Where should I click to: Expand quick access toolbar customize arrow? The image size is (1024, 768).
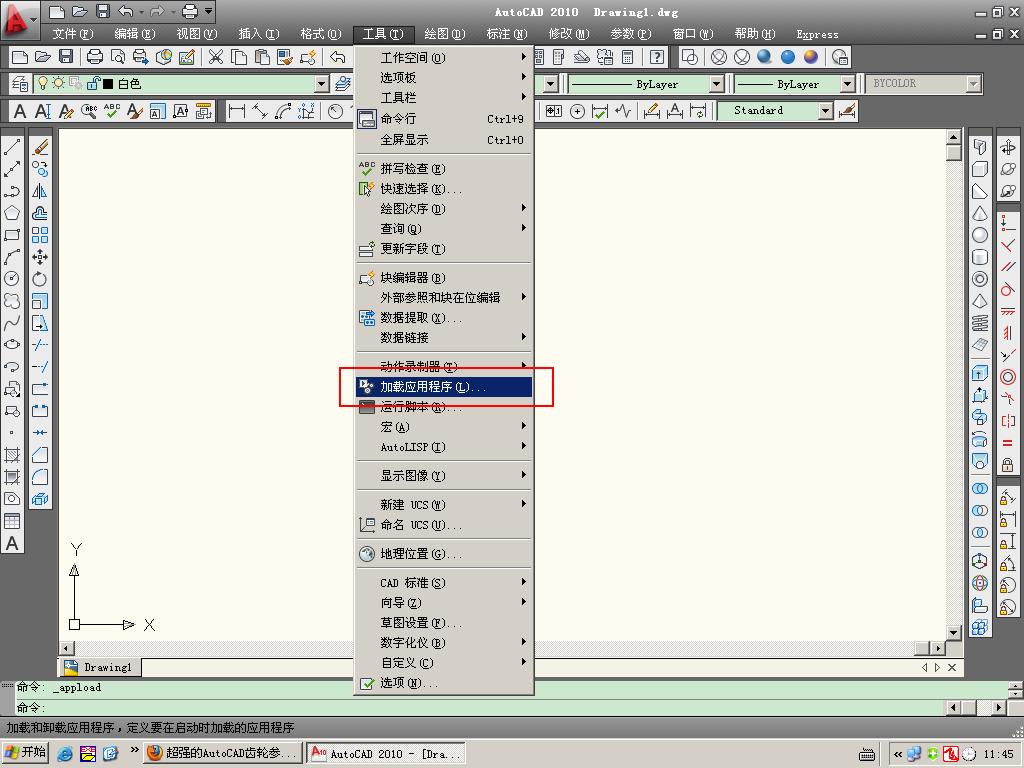[x=208, y=11]
